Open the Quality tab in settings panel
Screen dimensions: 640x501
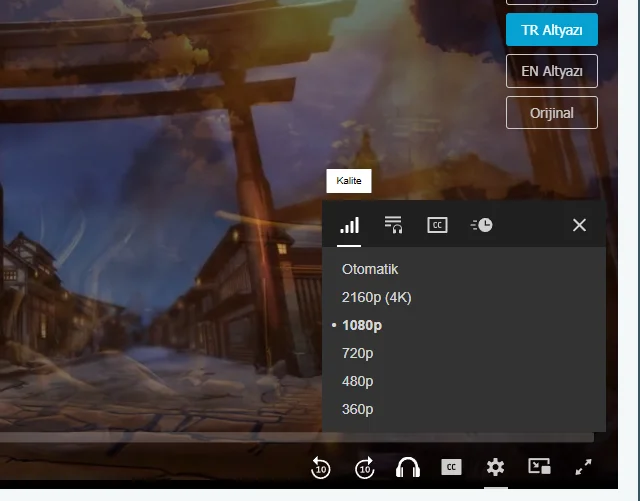point(349,225)
